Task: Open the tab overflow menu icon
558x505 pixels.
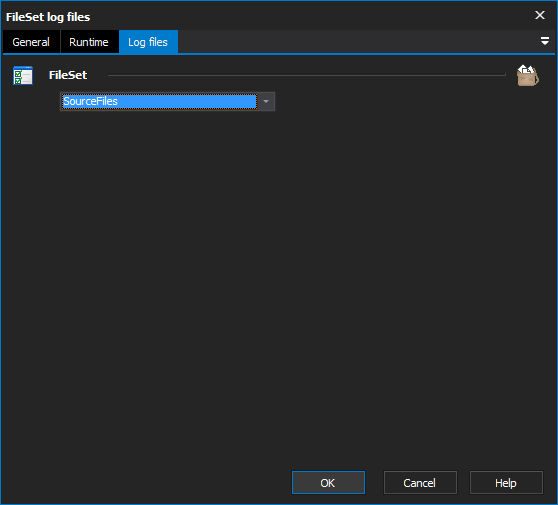Action: (544, 41)
